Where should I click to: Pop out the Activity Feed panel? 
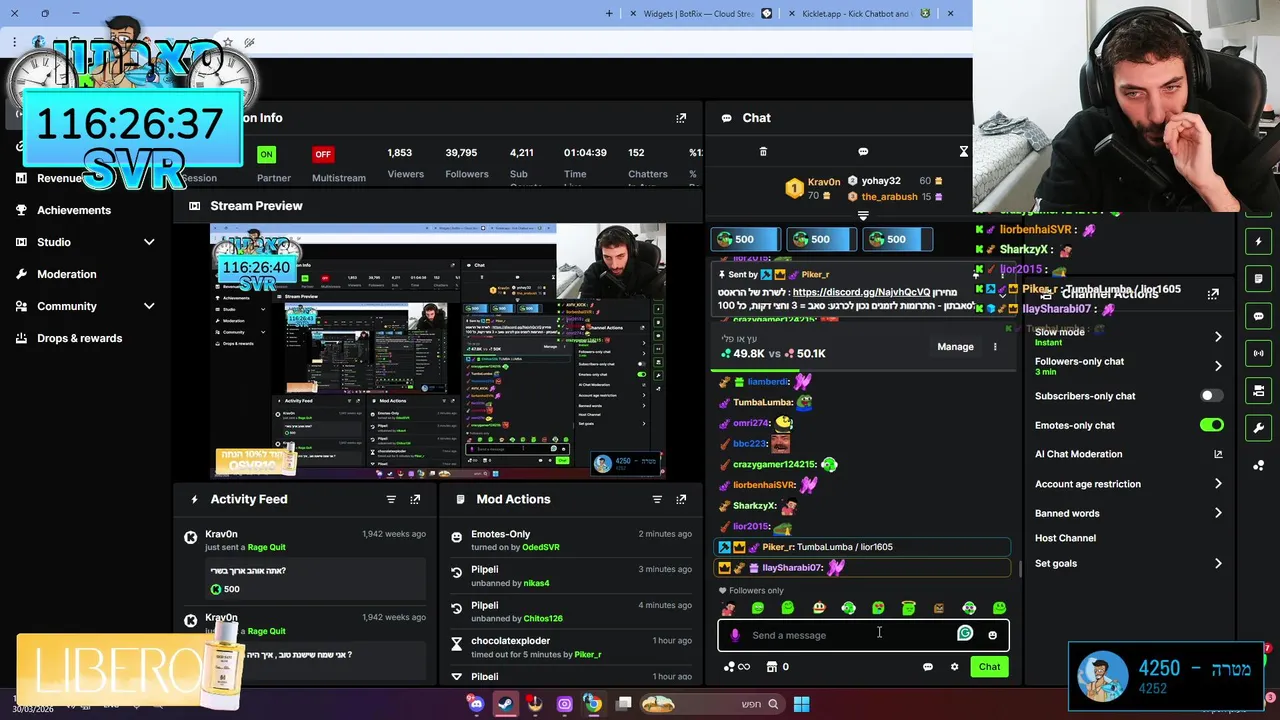tap(415, 499)
